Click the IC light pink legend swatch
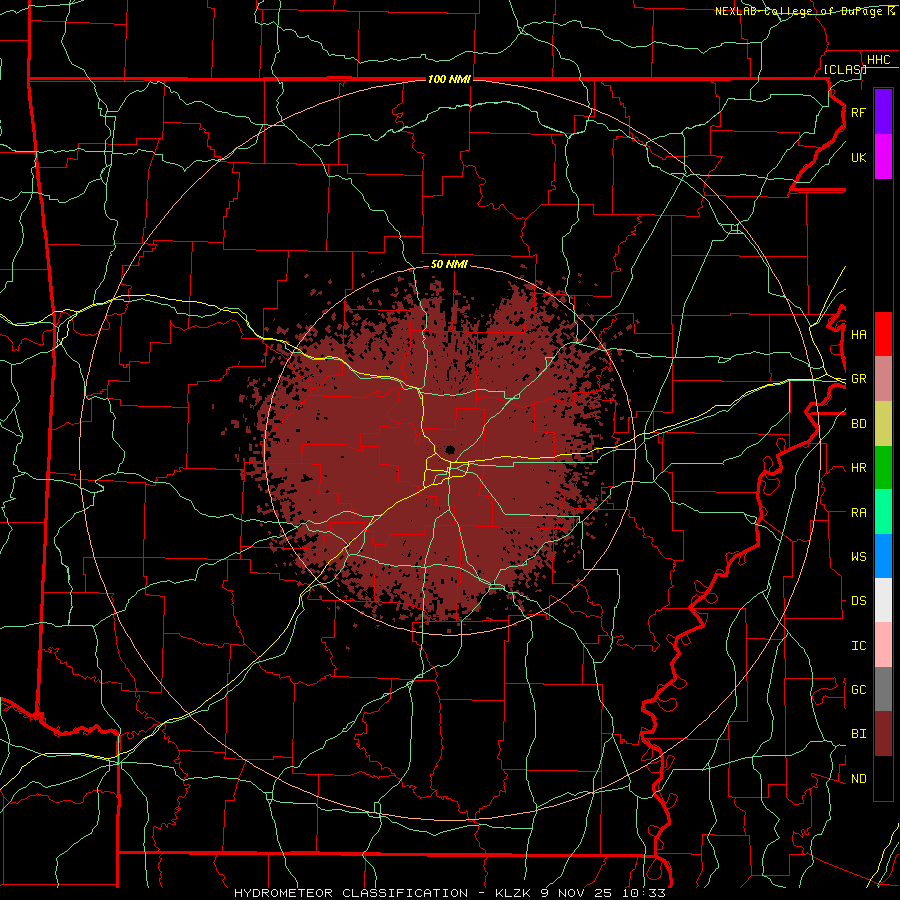The width and height of the screenshot is (900, 900). [x=883, y=645]
